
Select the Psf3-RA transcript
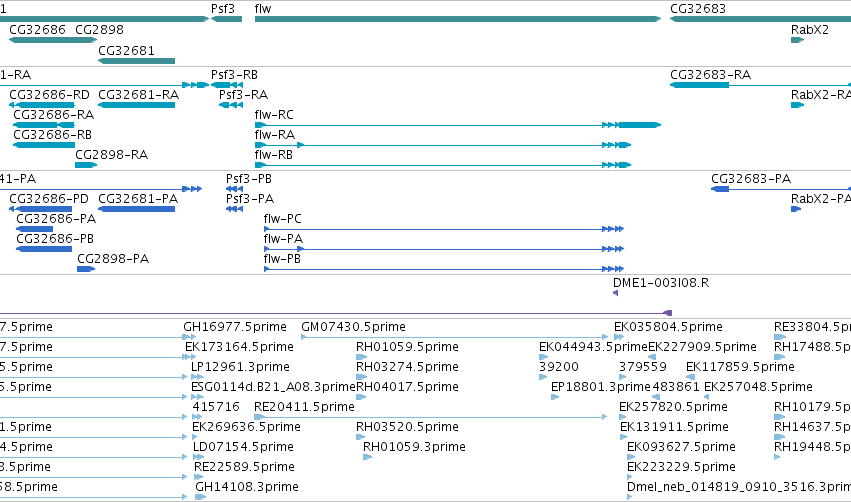pyautogui.click(x=231, y=105)
